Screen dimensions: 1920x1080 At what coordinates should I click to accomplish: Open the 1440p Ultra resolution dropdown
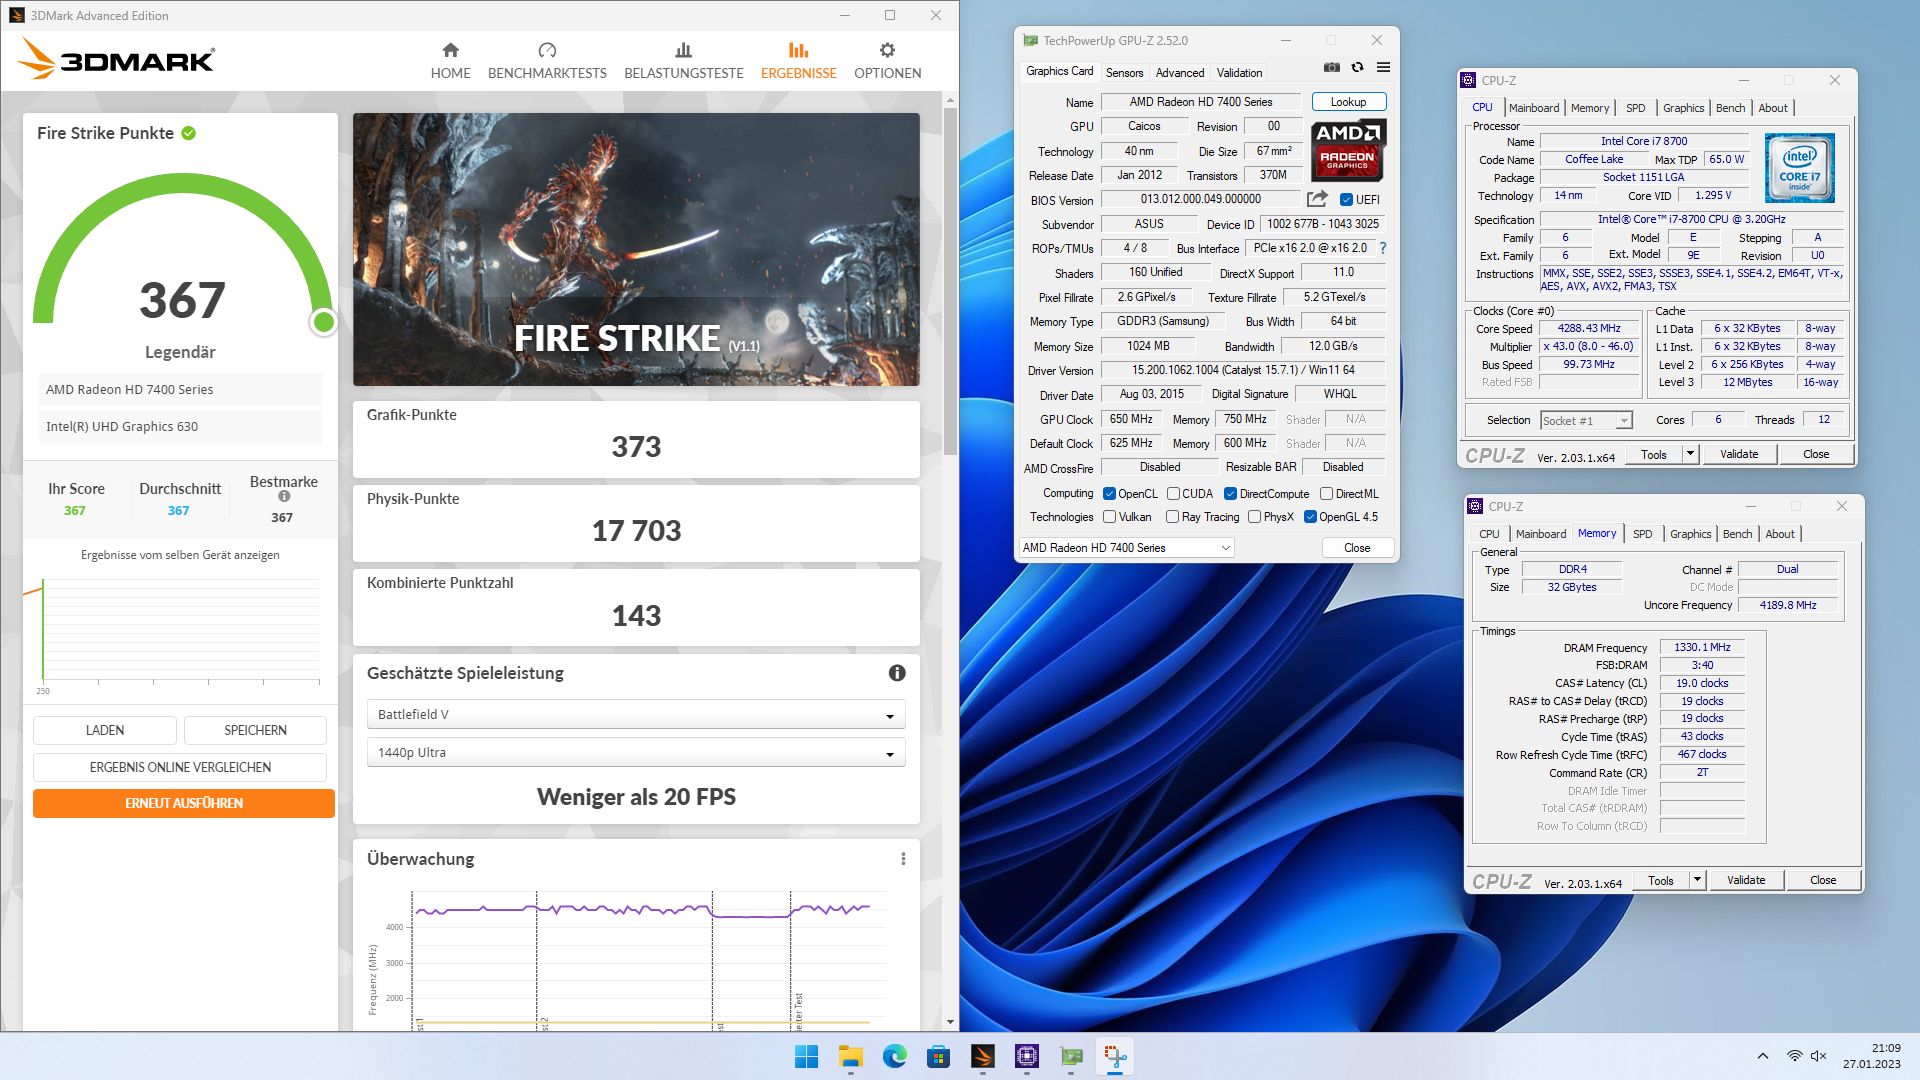[x=636, y=752]
